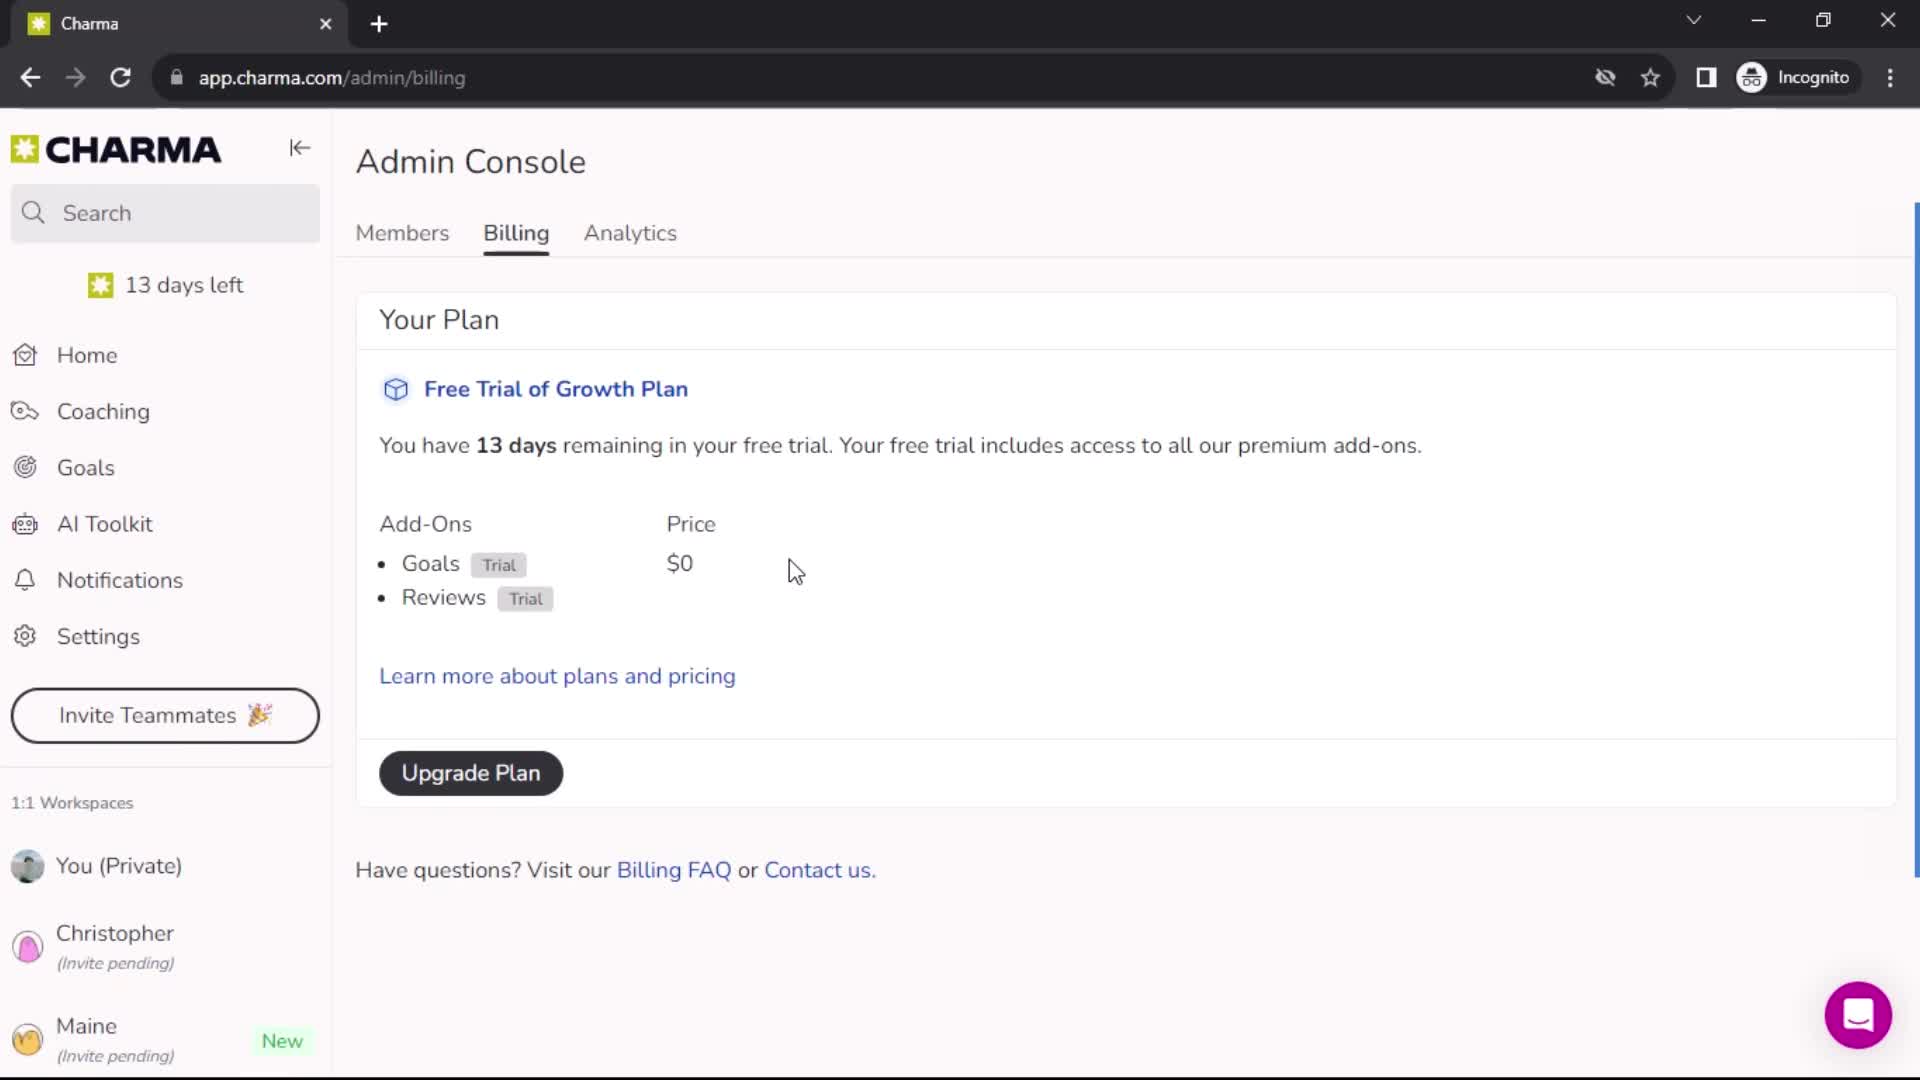Collapse the sidebar with arrow icon
The width and height of the screenshot is (1920, 1080).
coord(299,148)
